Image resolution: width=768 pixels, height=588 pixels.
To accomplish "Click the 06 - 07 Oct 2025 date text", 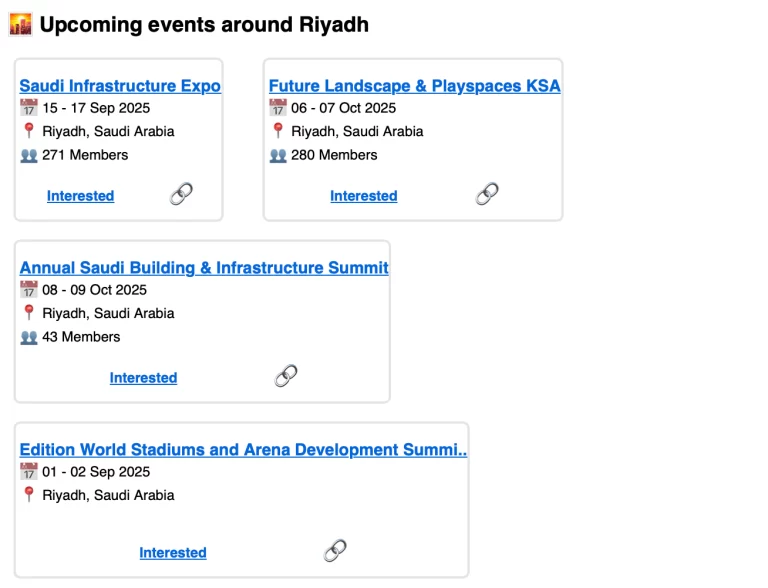I will coord(343,108).
